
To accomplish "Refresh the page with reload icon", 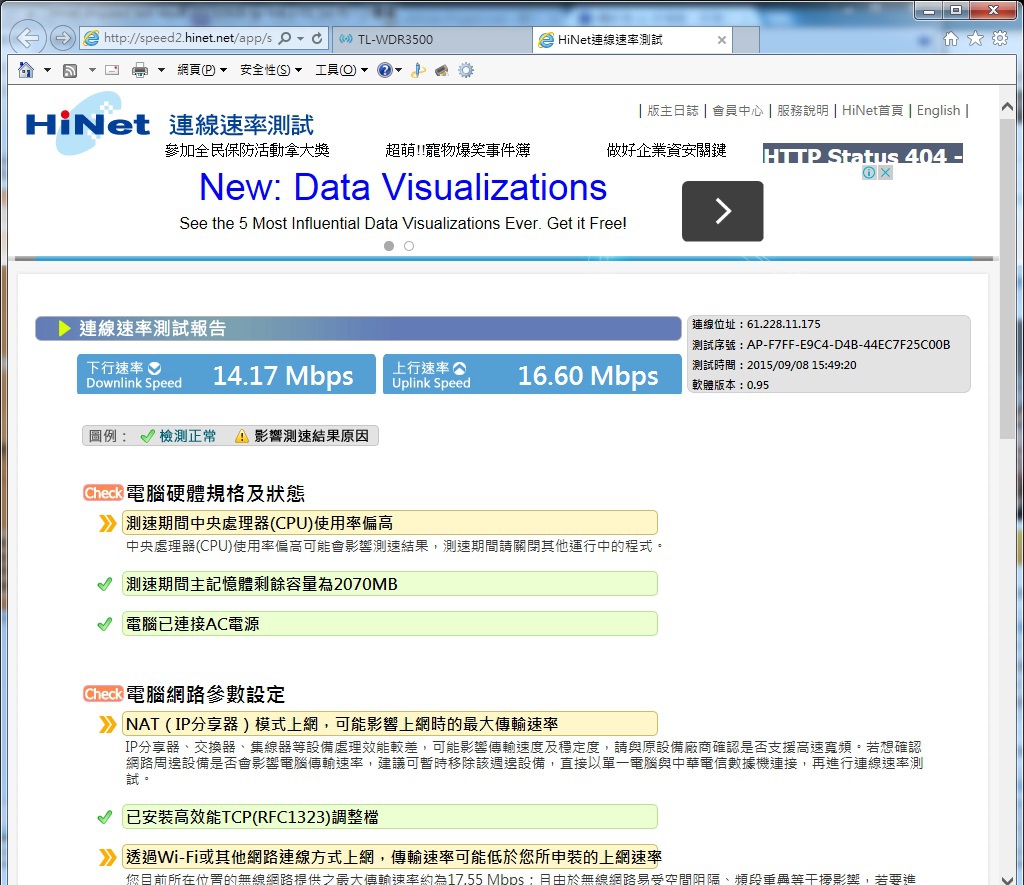I will click(x=317, y=38).
